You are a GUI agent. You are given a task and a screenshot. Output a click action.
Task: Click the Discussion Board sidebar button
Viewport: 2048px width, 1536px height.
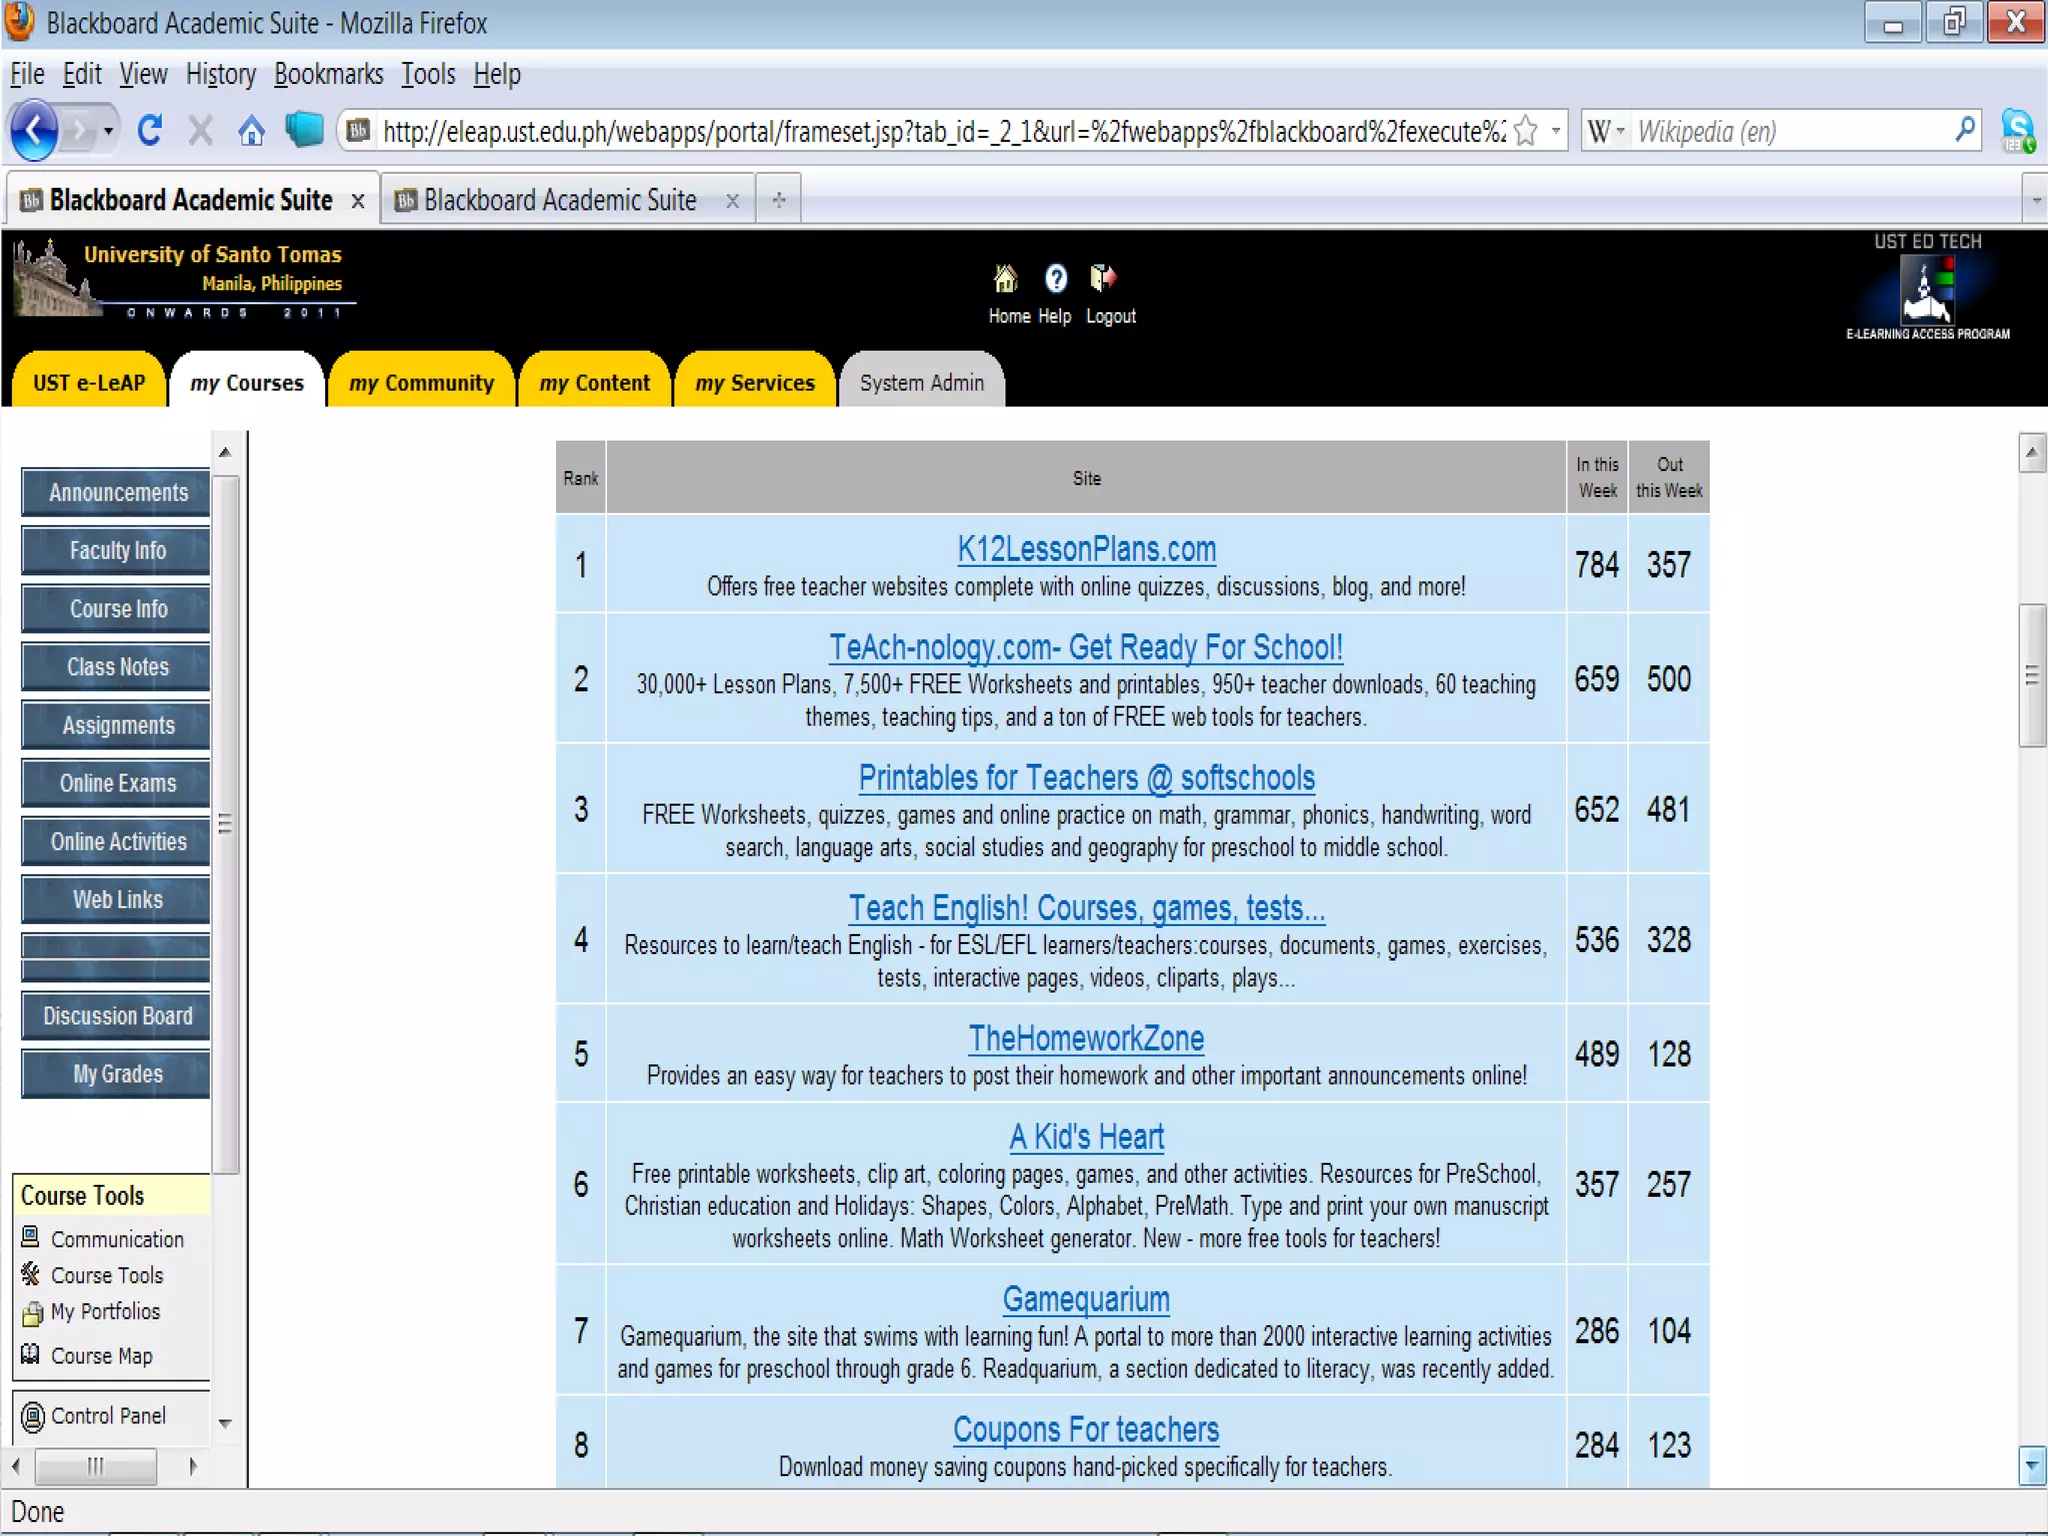(x=117, y=1016)
